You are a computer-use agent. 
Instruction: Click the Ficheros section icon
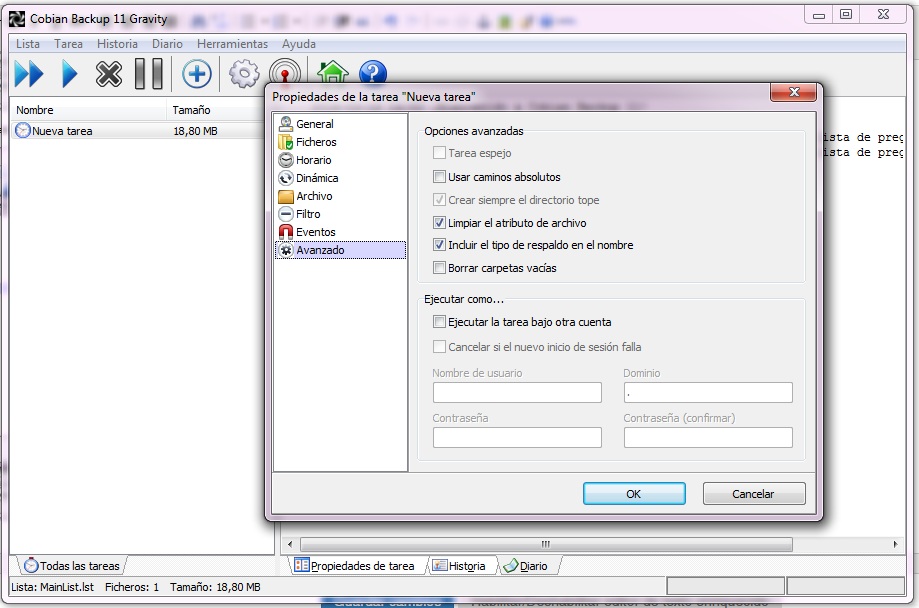[x=285, y=142]
